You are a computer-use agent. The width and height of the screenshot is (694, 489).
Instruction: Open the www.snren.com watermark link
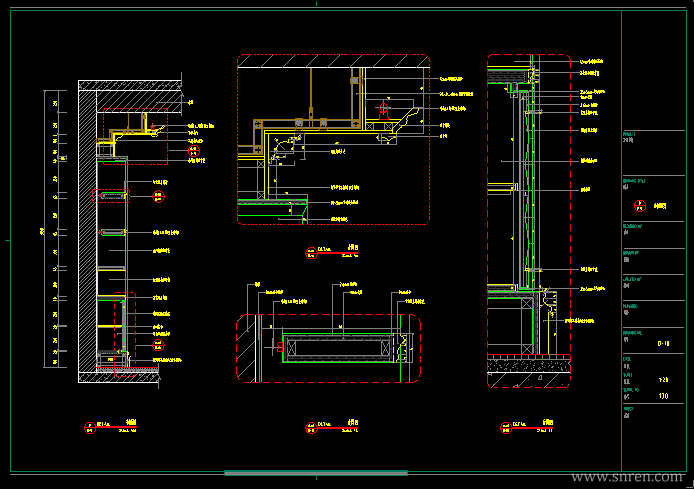pos(627,477)
